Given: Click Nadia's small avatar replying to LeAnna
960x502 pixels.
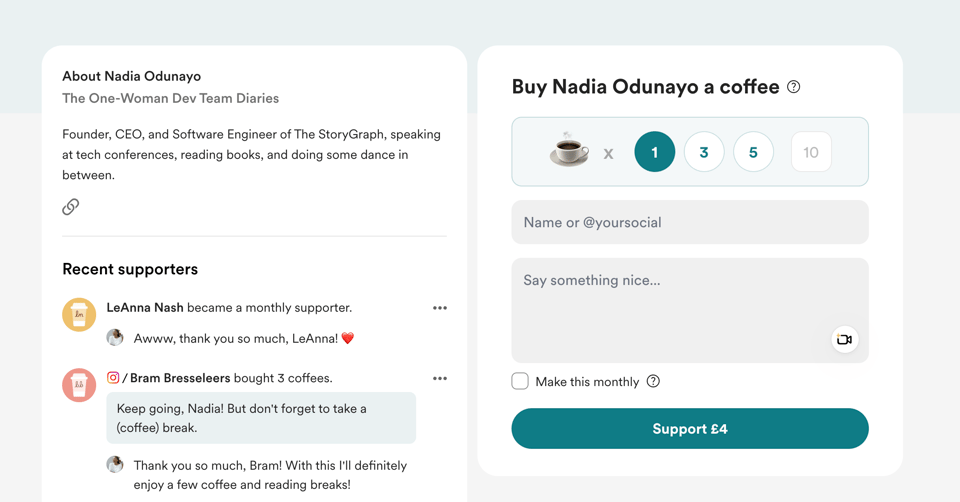Looking at the screenshot, I should click(x=115, y=338).
